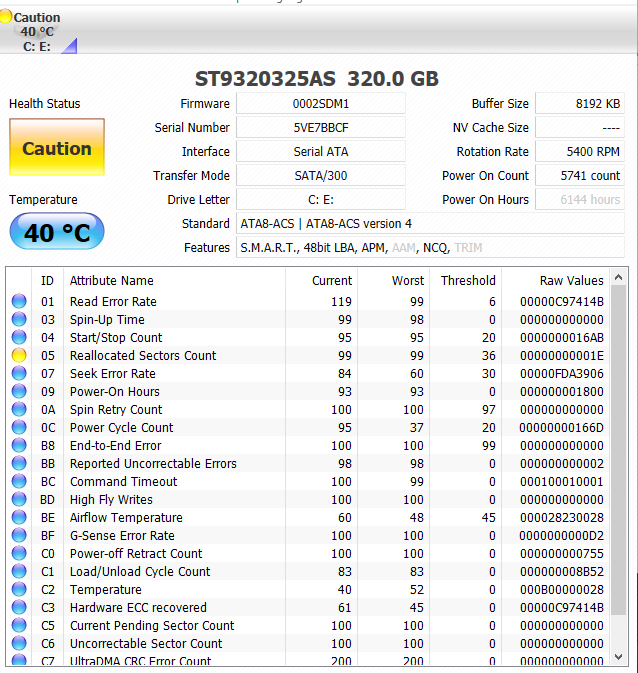The height and width of the screenshot is (673, 638).
Task: Click the blue status icon for Start/Stop Count
Action: [x=19, y=337]
